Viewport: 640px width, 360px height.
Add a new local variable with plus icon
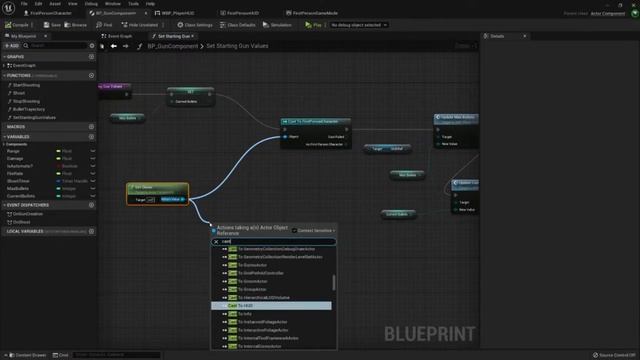(91, 231)
